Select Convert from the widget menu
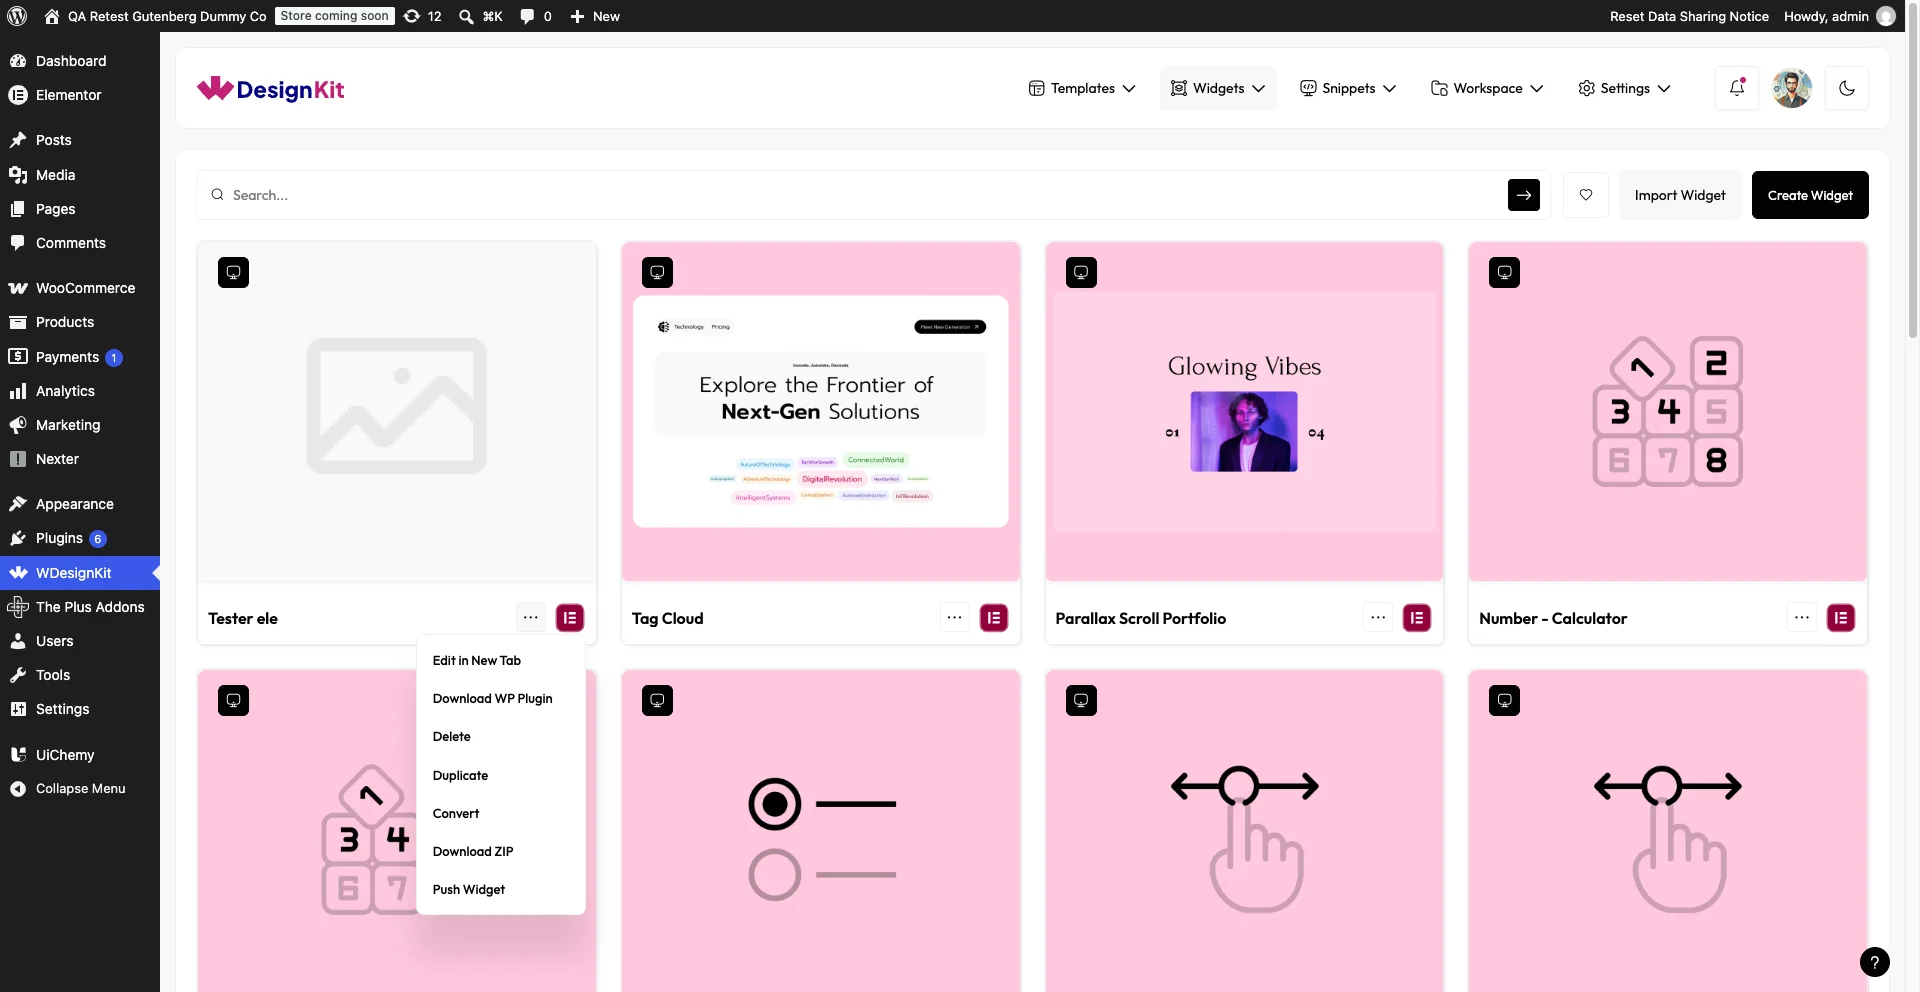 coord(456,814)
